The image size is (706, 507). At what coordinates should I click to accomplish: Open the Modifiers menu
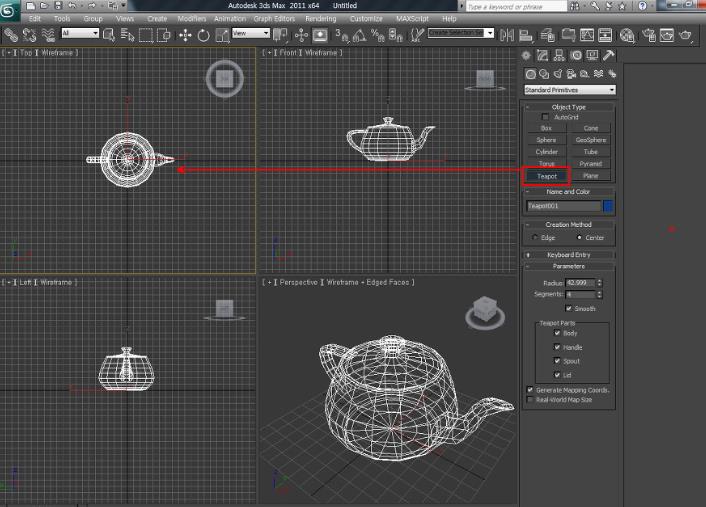(191, 18)
